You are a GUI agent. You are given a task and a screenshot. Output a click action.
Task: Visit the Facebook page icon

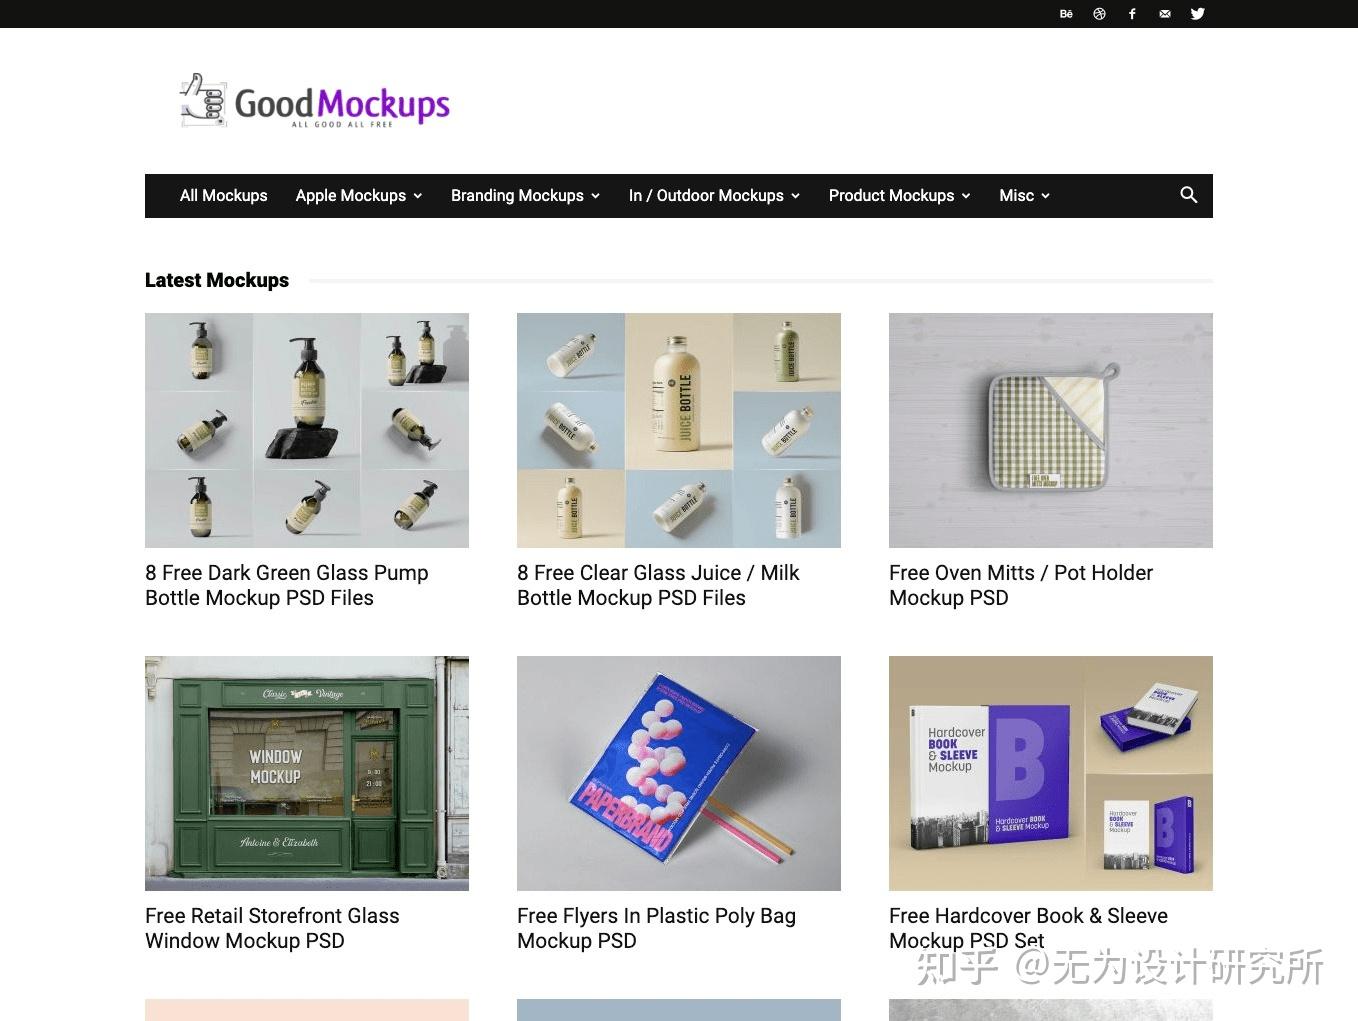coord(1132,14)
